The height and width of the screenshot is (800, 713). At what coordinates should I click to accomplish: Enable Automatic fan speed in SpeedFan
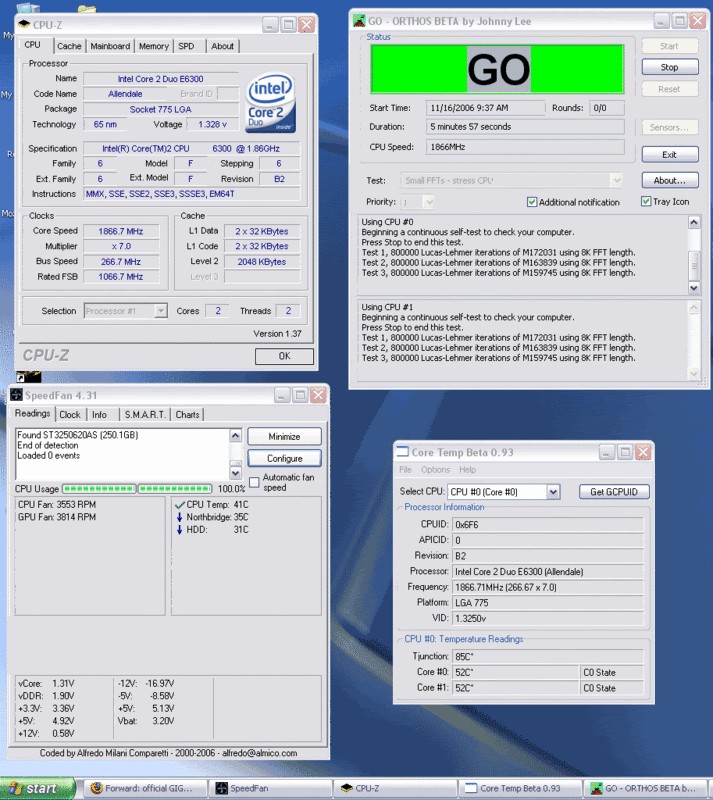pos(254,482)
